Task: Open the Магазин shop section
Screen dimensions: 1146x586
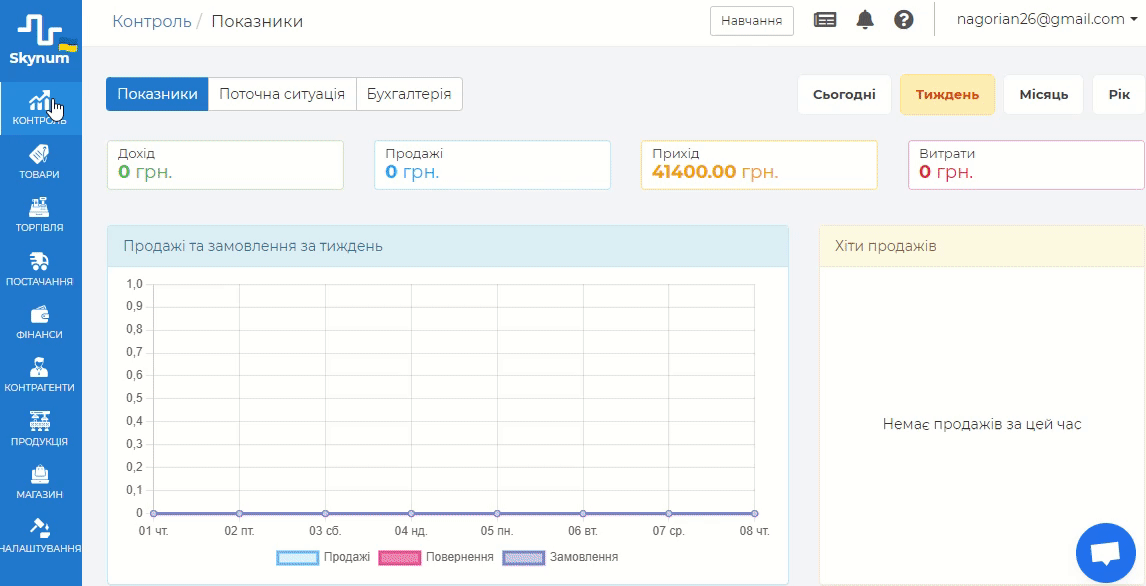Action: pos(41,482)
